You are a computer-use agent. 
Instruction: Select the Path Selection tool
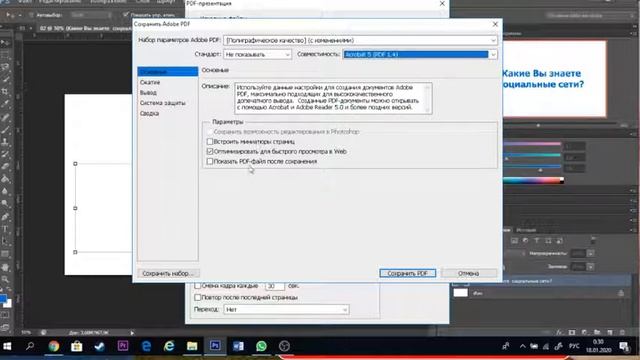5,241
